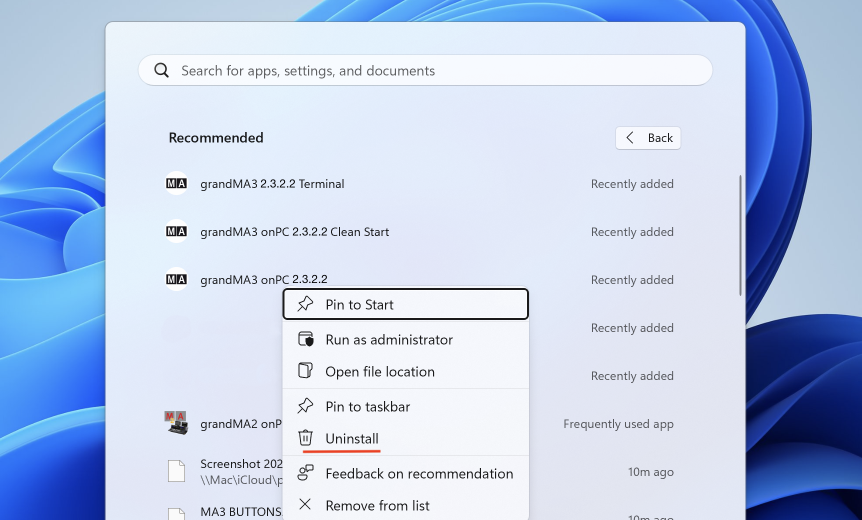
Task: Go back with the Back button
Action: [648, 138]
